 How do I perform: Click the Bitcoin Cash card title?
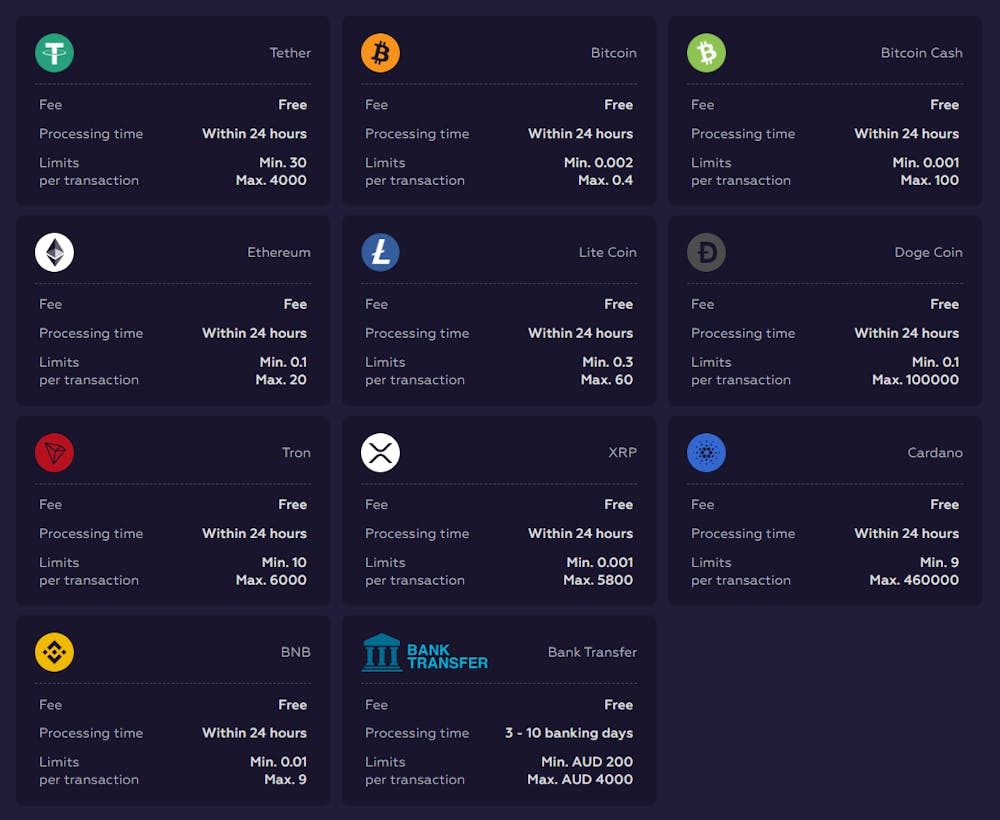922,53
